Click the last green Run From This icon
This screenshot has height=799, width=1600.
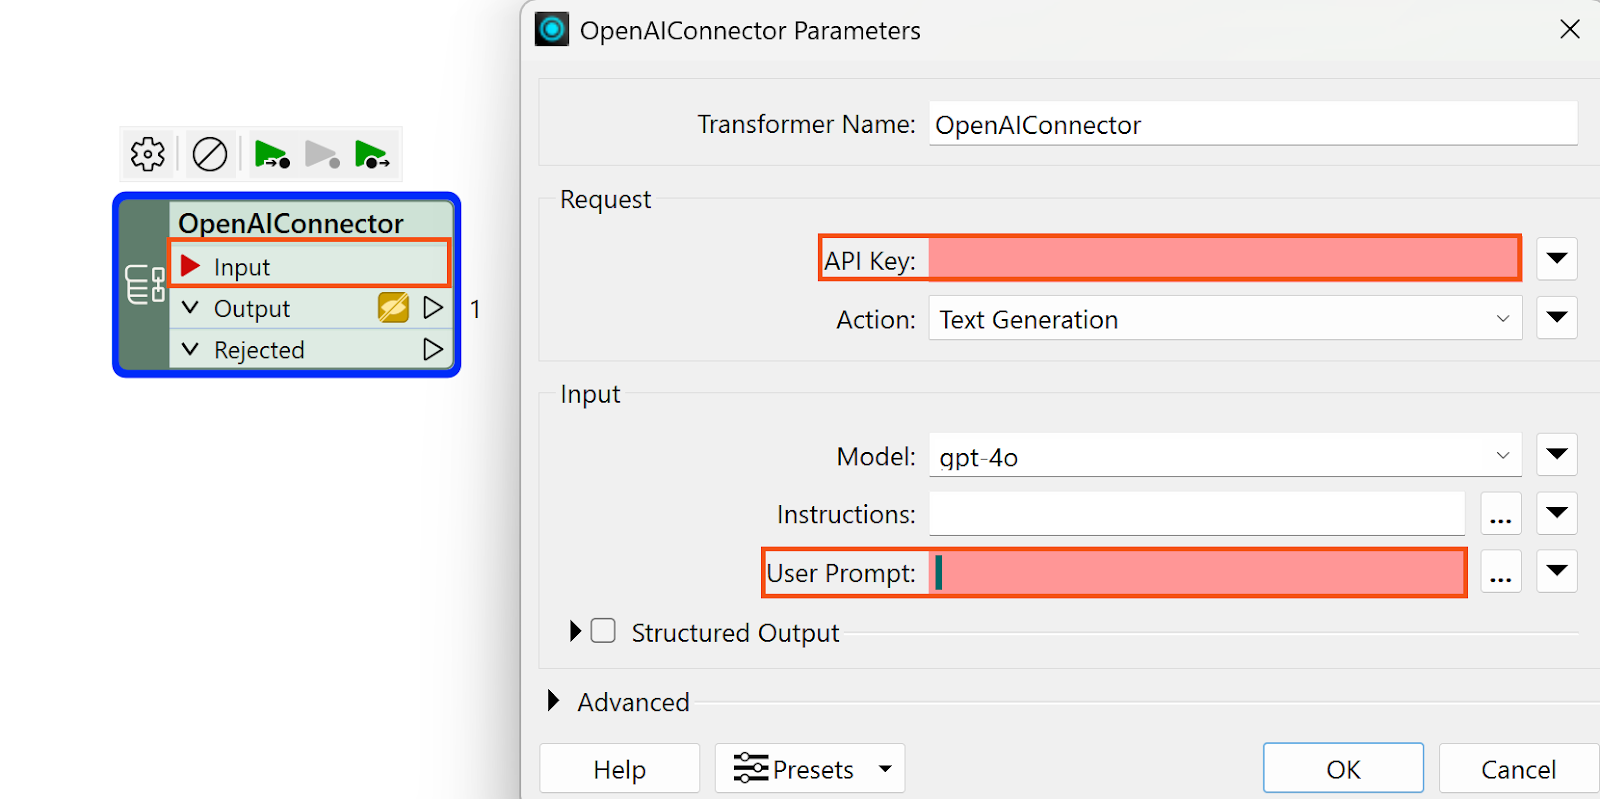372,154
